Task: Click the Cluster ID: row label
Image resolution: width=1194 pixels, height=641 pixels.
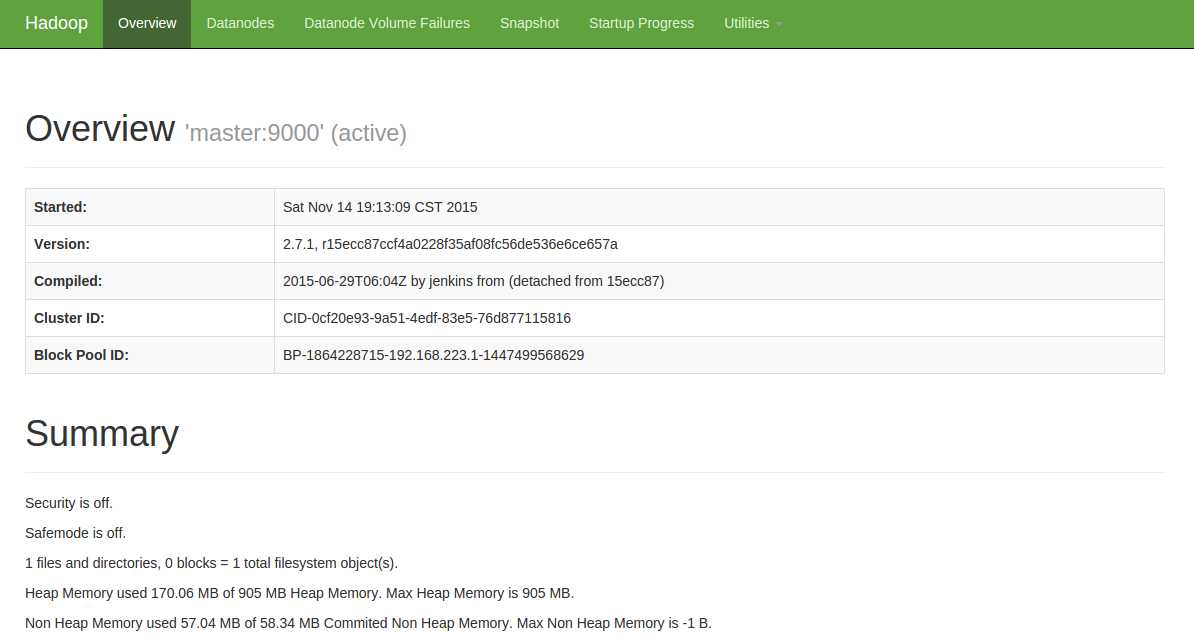Action: 69,318
